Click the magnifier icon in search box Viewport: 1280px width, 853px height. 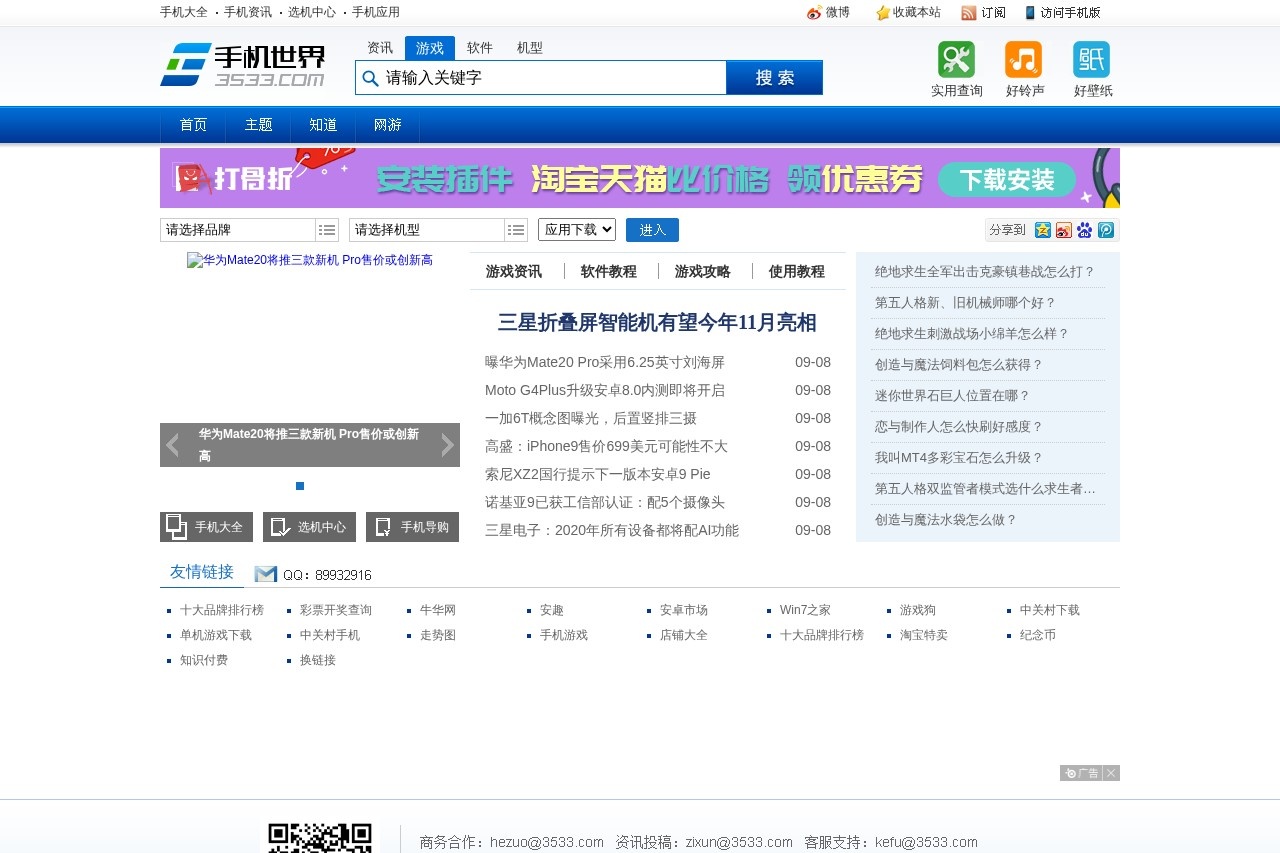click(370, 78)
